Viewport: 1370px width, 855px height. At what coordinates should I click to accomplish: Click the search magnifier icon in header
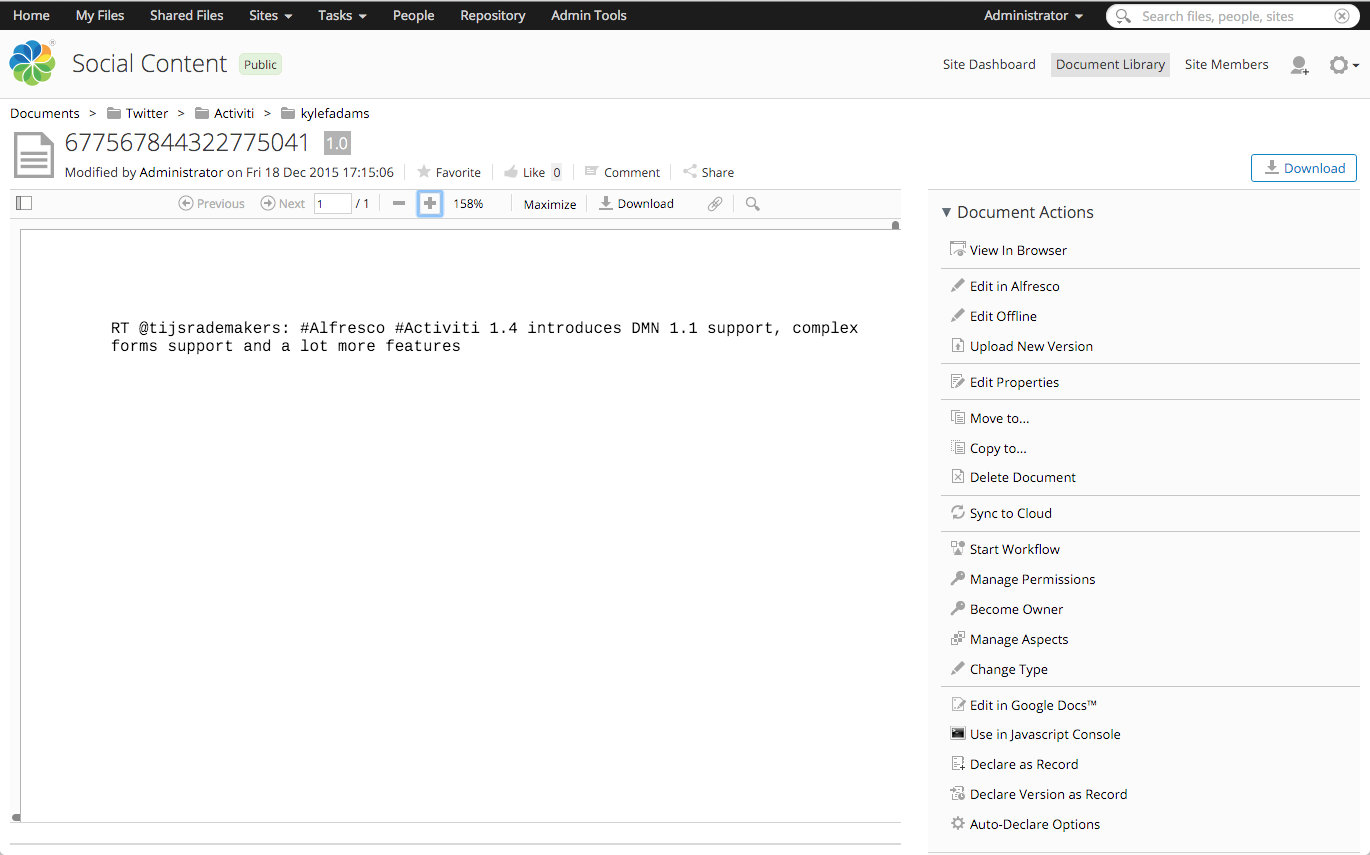tap(1124, 16)
